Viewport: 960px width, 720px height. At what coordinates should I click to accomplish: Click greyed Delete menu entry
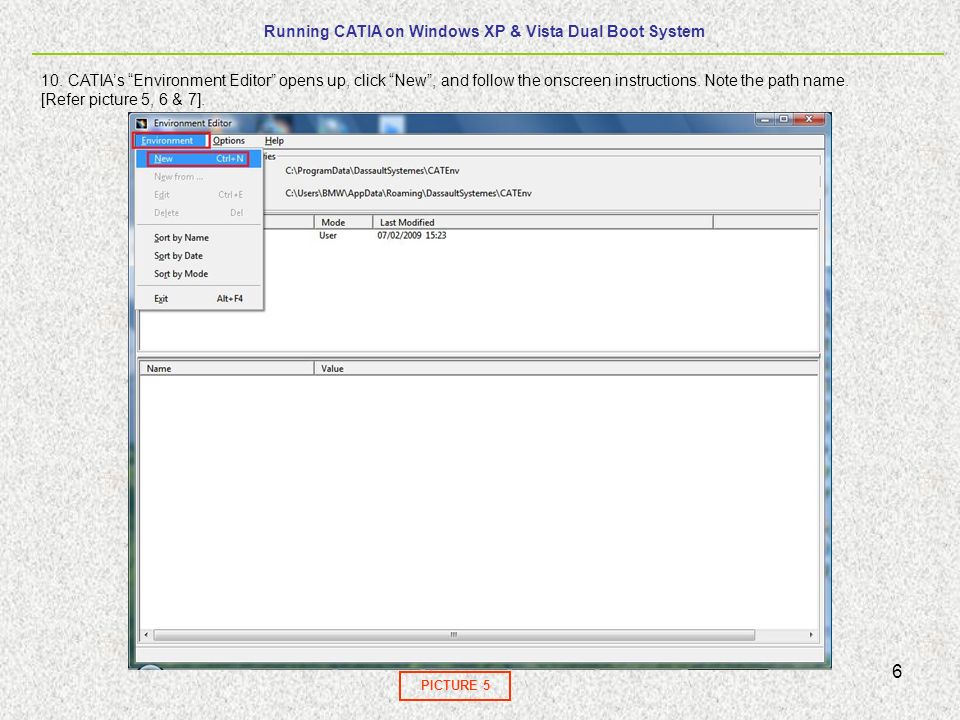(198, 212)
